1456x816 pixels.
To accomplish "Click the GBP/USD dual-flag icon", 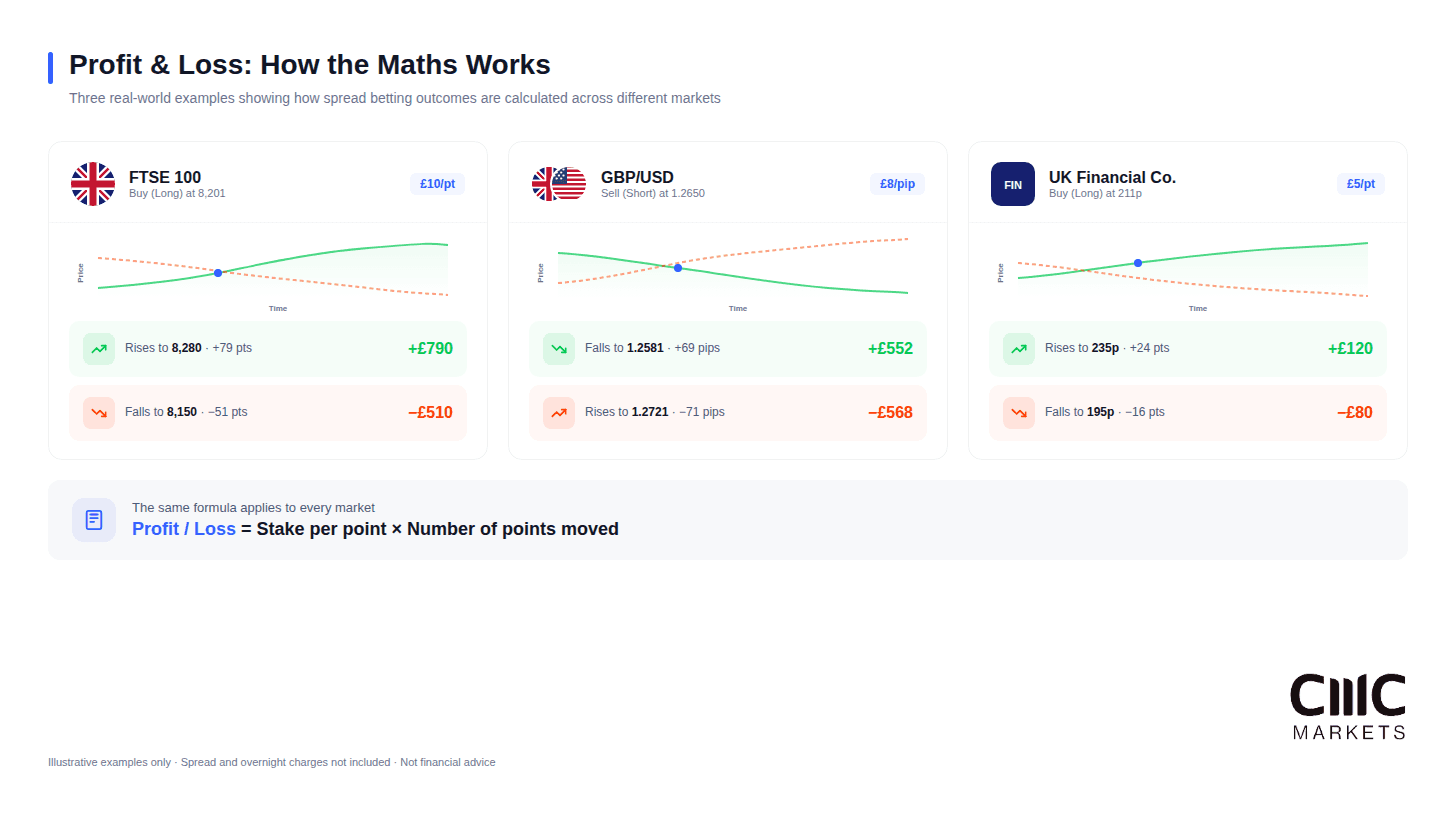I will click(x=559, y=184).
